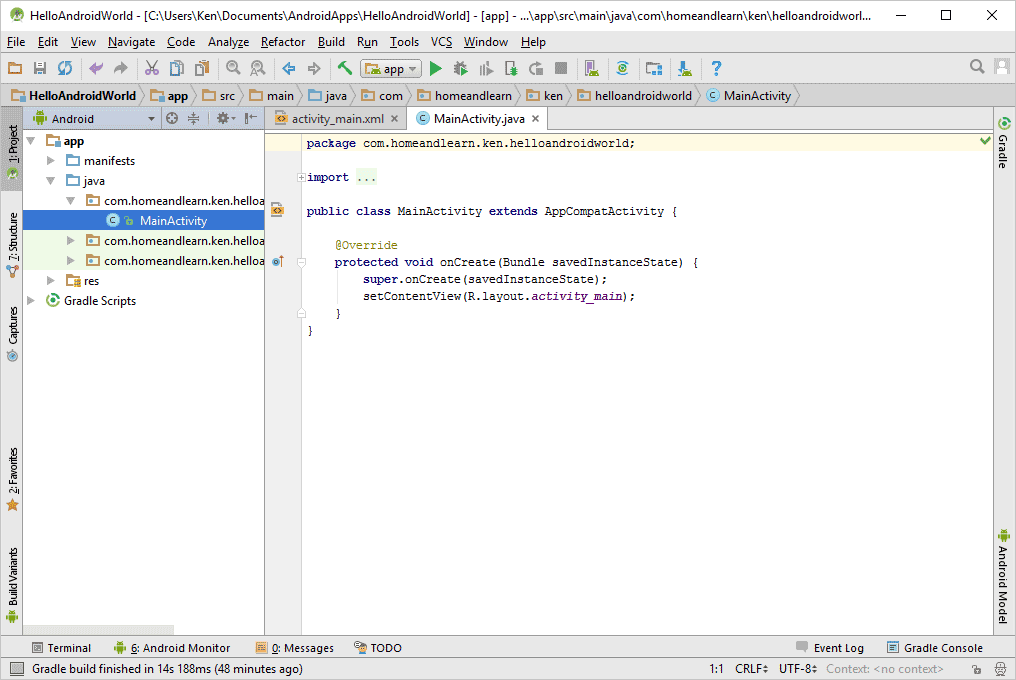Screen dimensions: 1016x680
Task: Open the Refactor menu
Action: pos(283,42)
